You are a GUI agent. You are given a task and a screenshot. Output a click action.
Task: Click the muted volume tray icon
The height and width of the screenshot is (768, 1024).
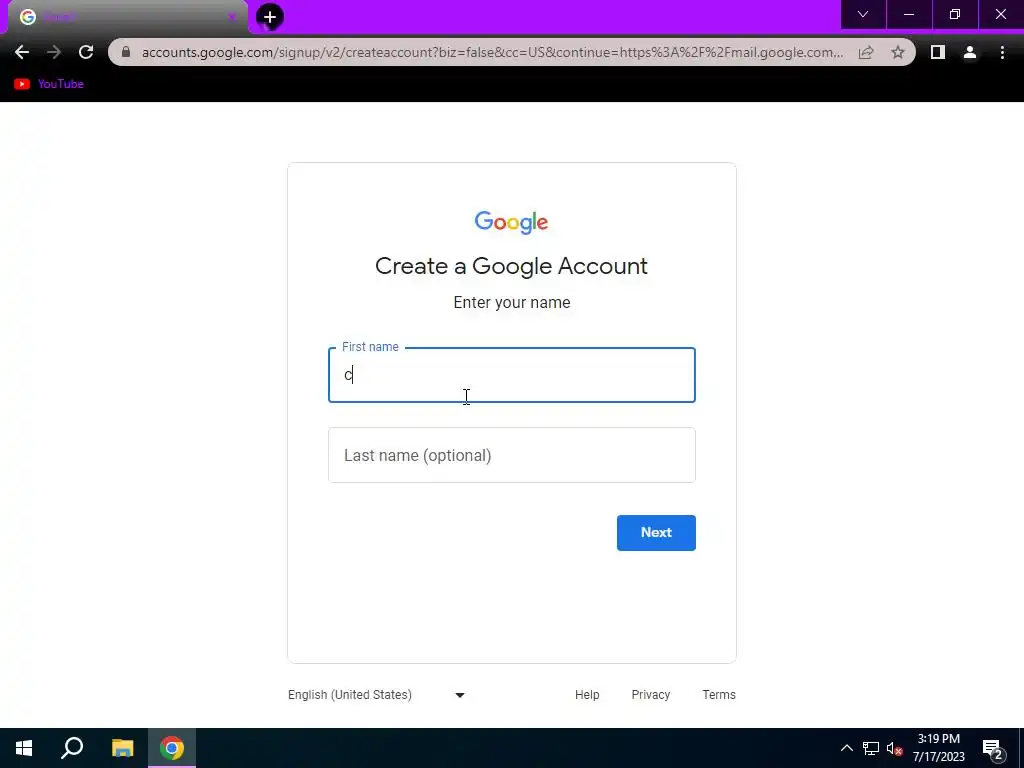pos(895,748)
